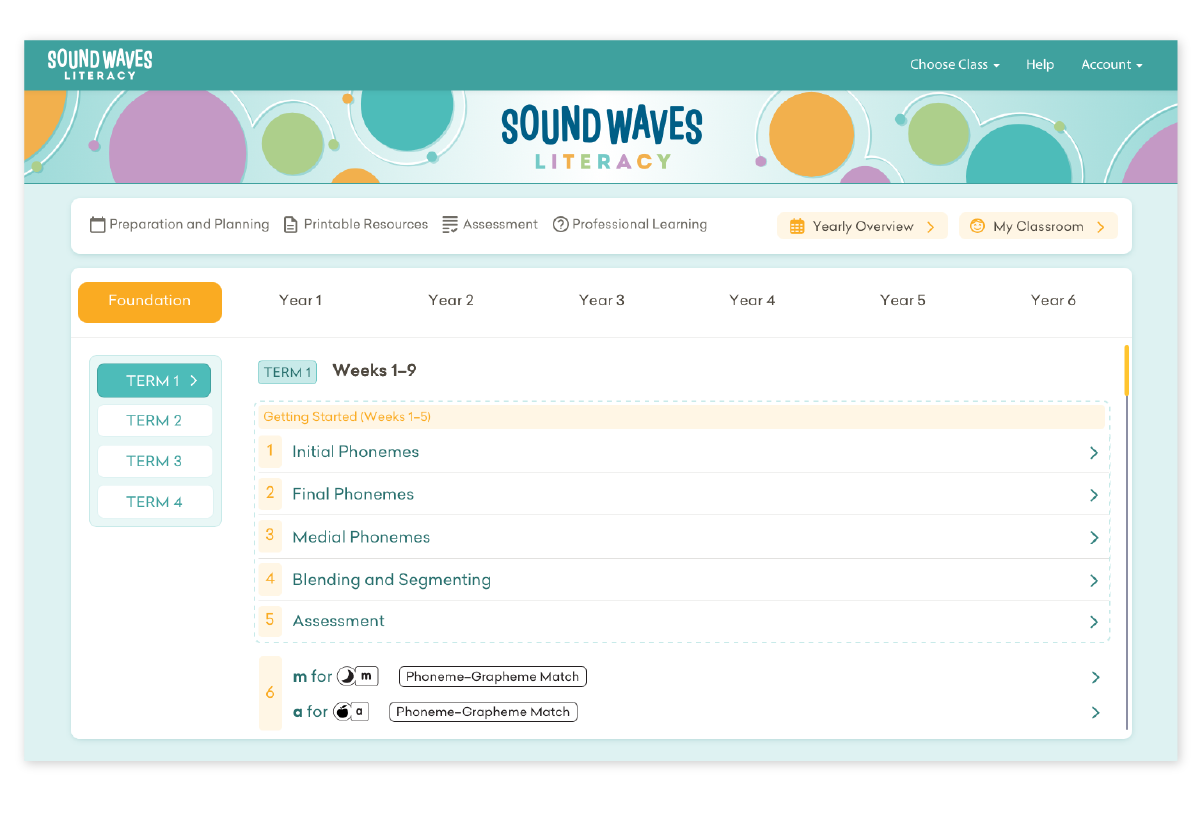The image size is (1201, 813).
Task: Click the calendar icon beside Preparation and Planning
Action: pyautogui.click(x=97, y=225)
